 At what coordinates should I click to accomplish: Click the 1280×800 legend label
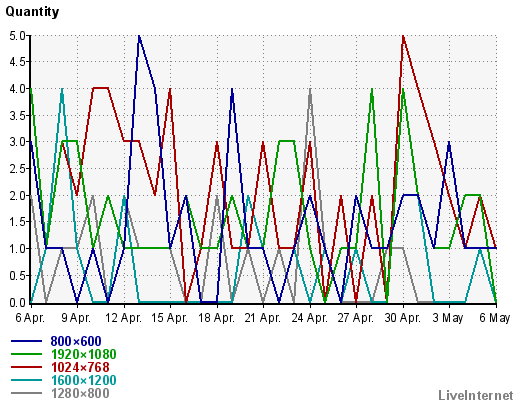point(80,393)
